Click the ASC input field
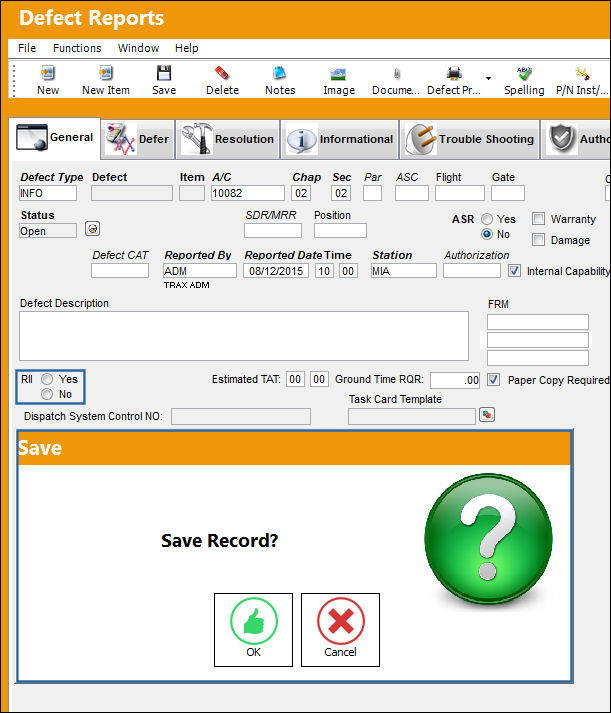 click(x=411, y=193)
